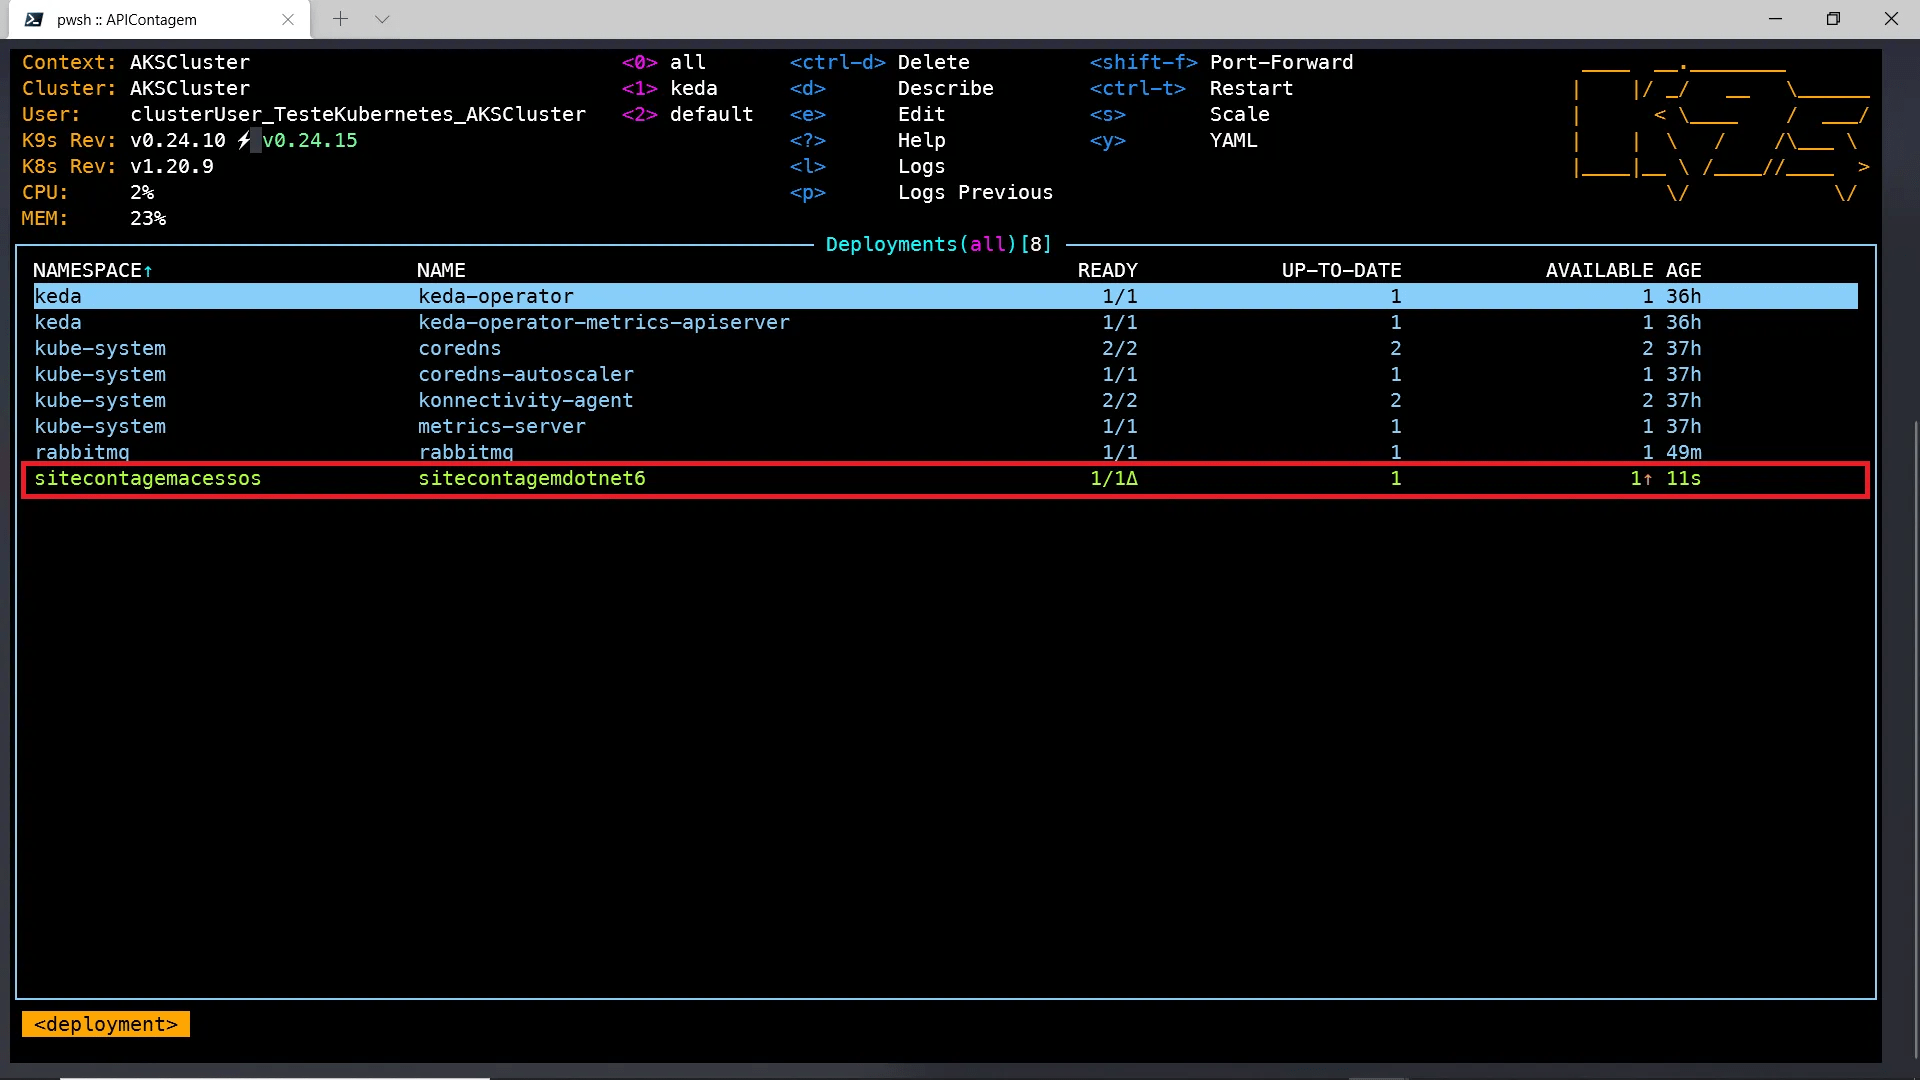Click the READY column header
The height and width of the screenshot is (1080, 1920).
tap(1107, 271)
